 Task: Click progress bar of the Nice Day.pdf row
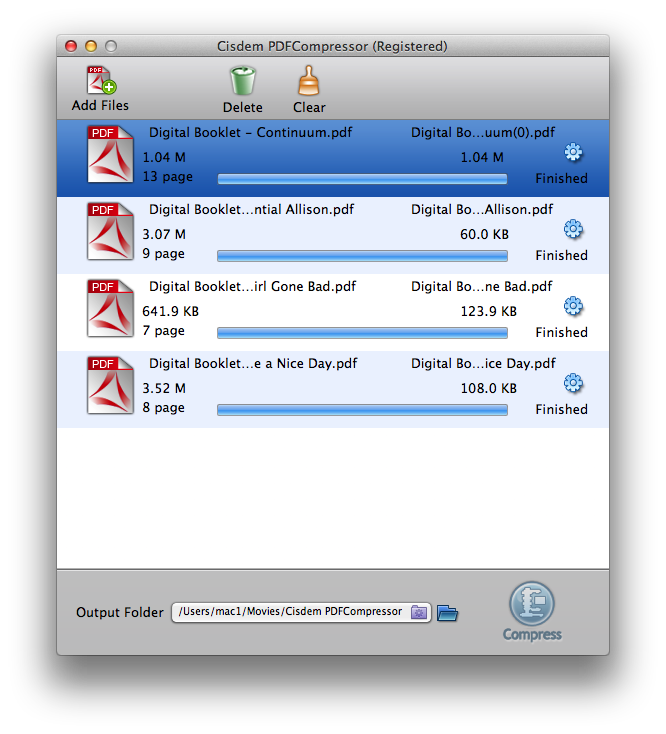[362, 409]
